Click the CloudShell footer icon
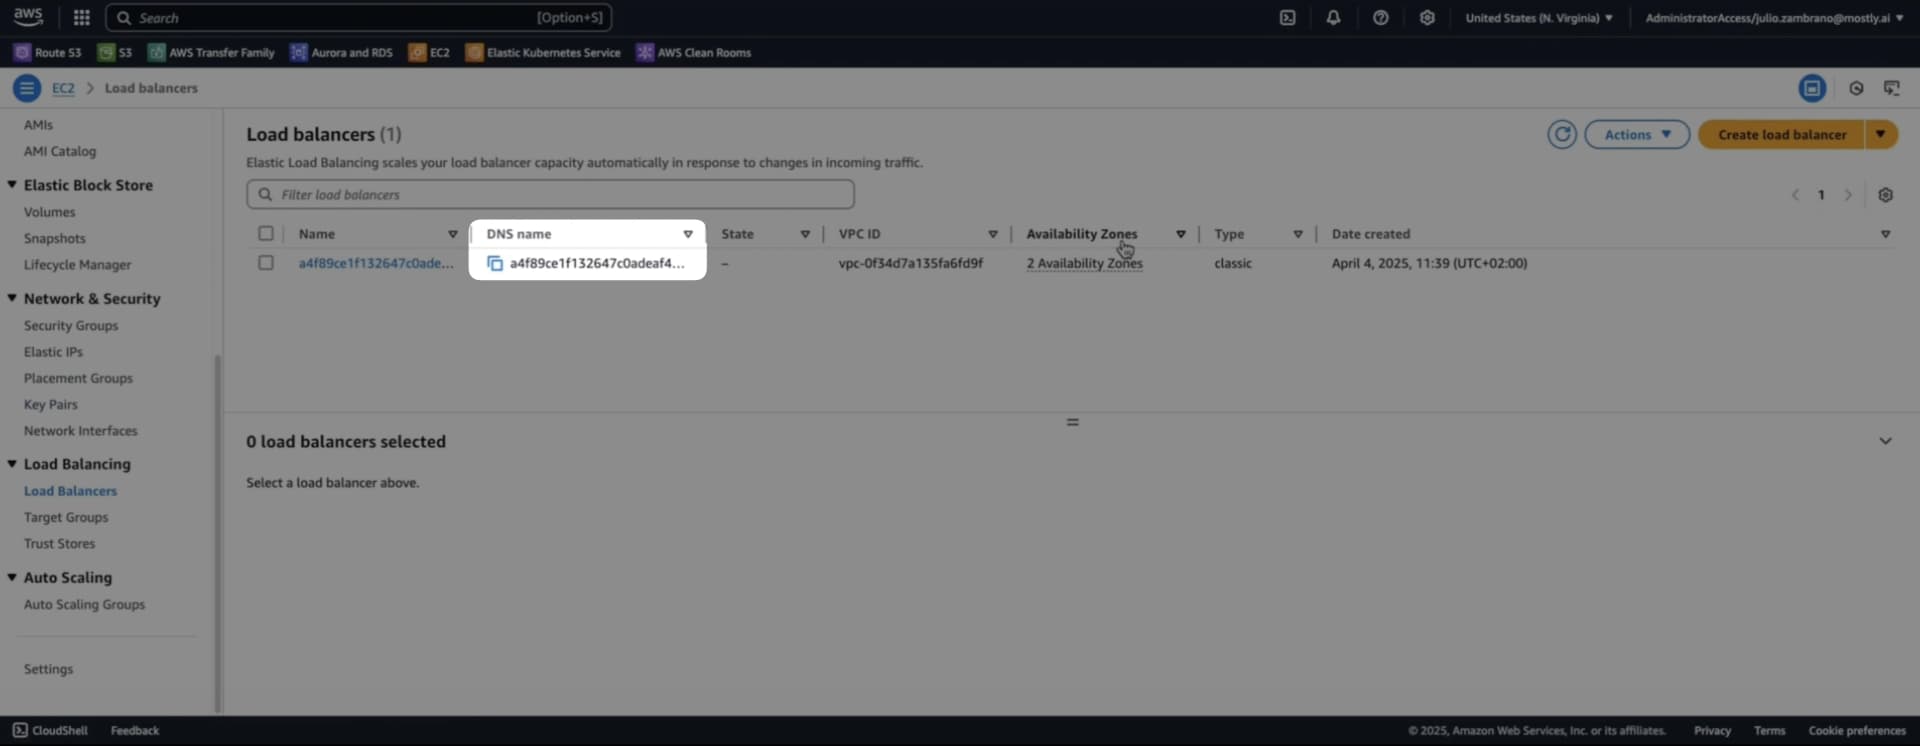 click(20, 731)
